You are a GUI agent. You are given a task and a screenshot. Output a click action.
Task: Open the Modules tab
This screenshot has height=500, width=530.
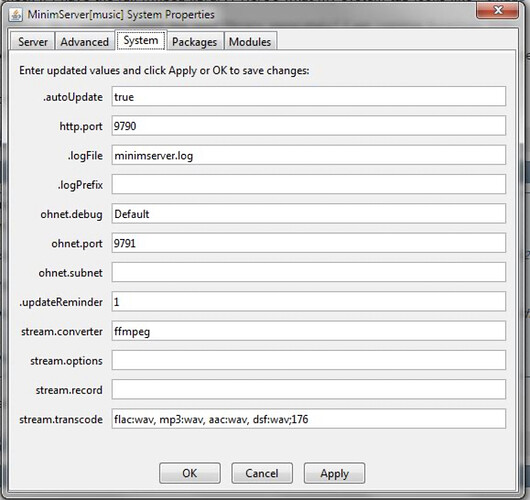click(x=250, y=42)
